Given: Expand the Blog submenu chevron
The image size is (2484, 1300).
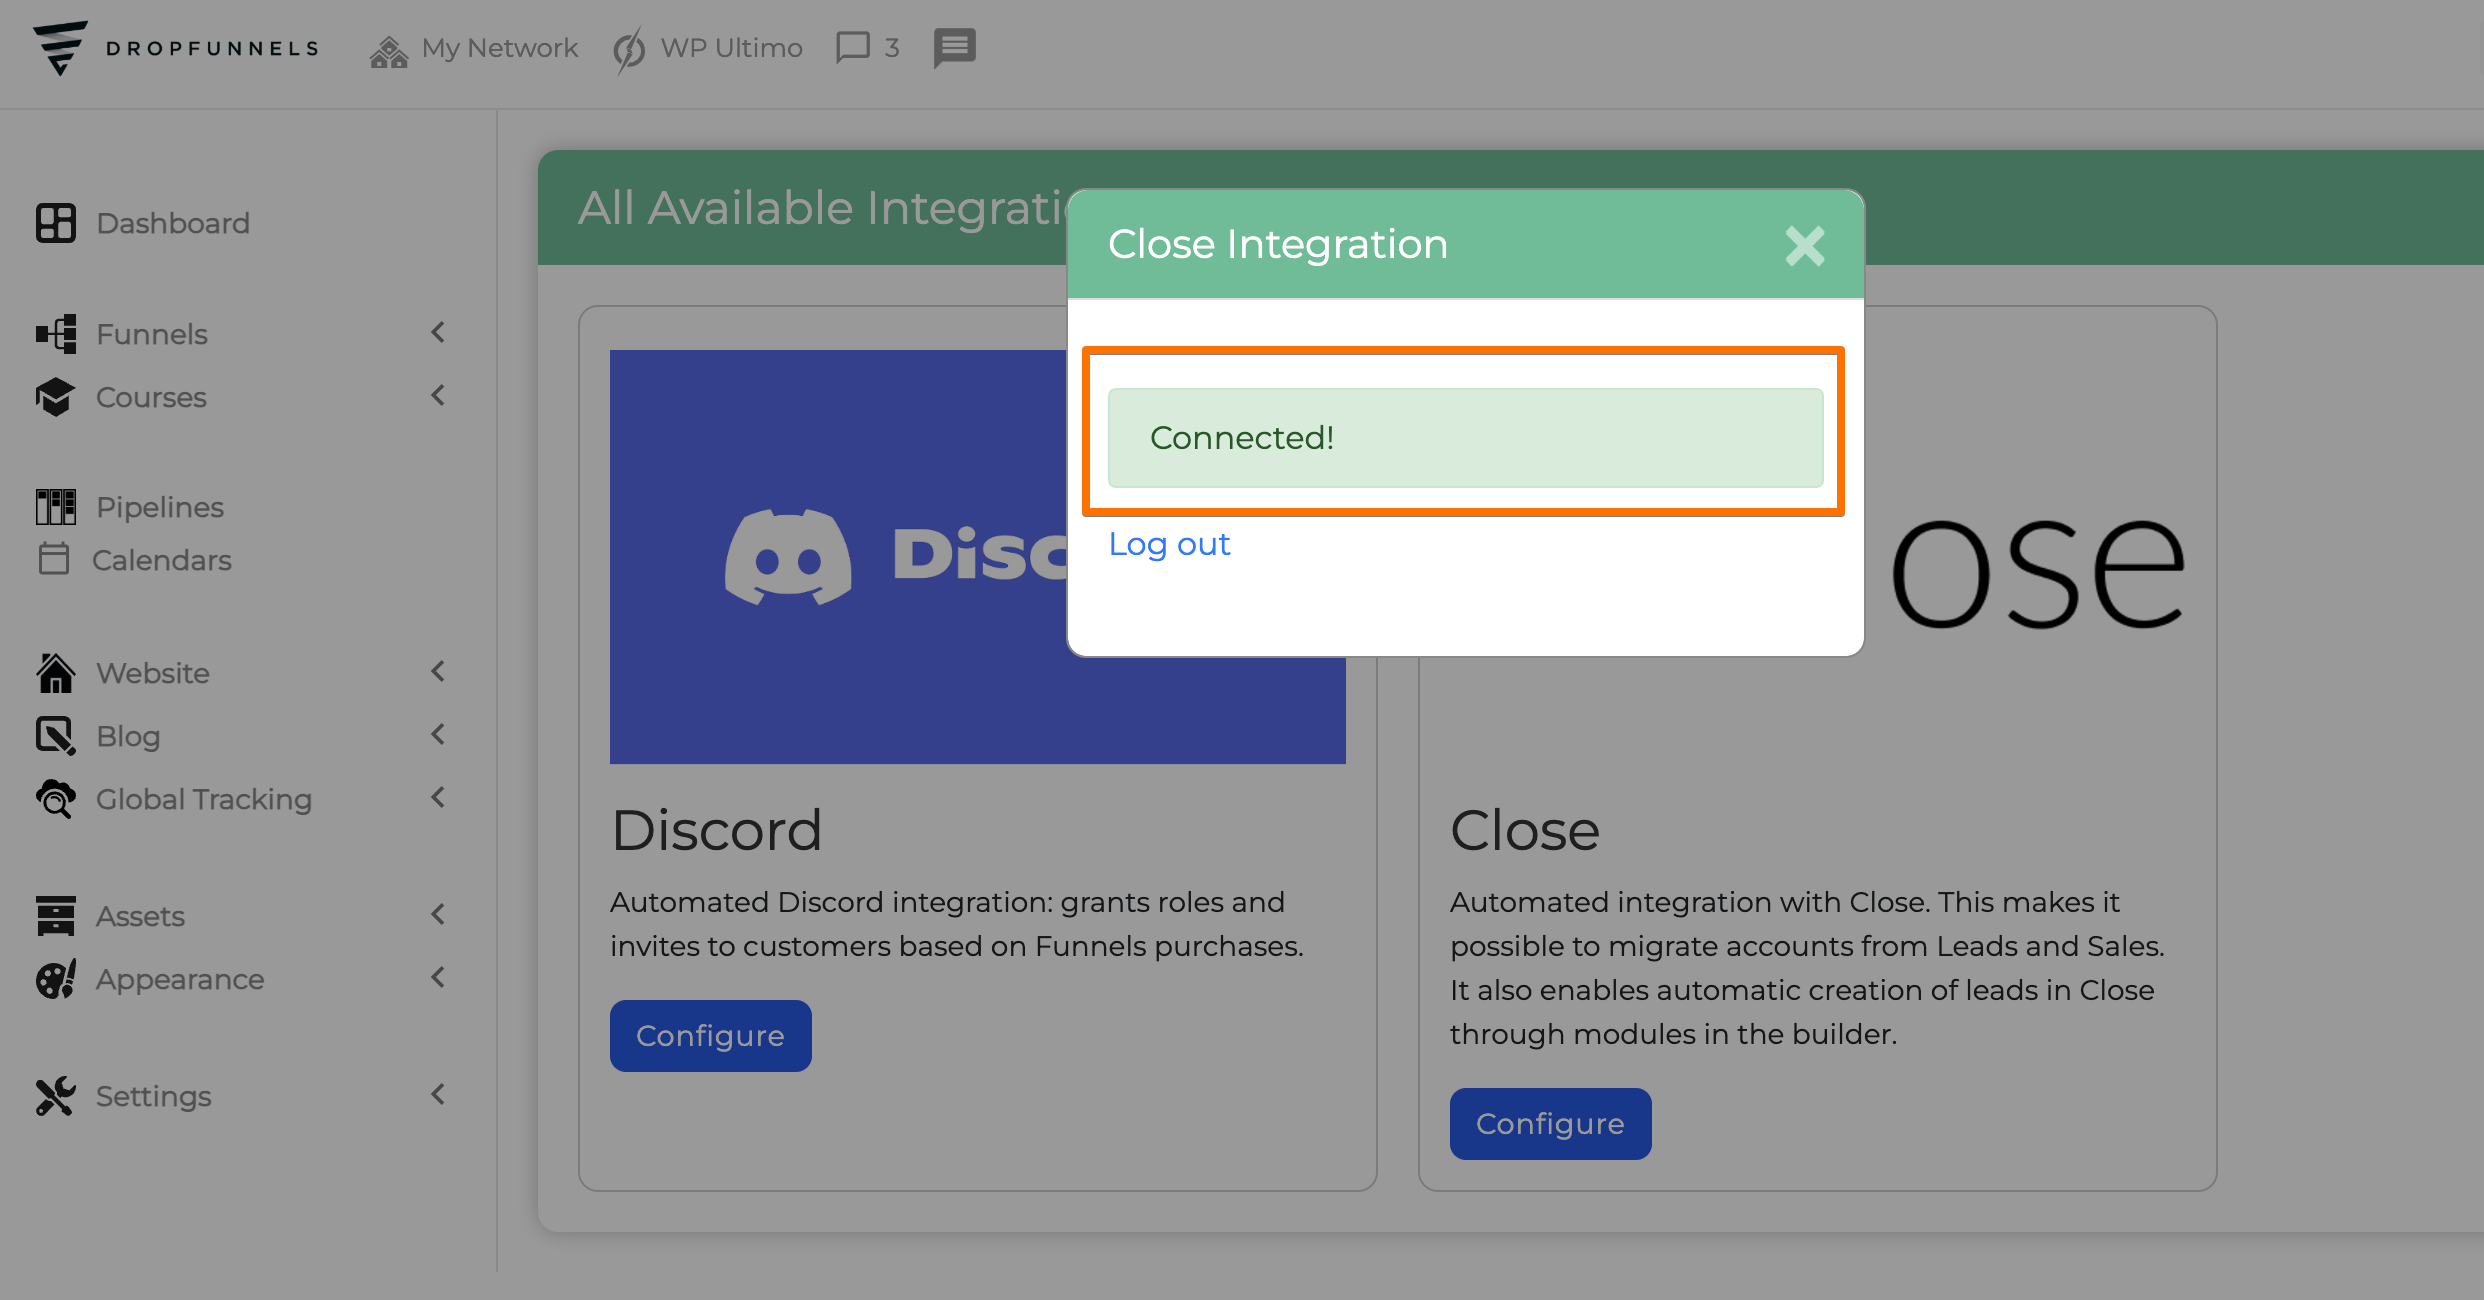Looking at the screenshot, I should pos(438,734).
